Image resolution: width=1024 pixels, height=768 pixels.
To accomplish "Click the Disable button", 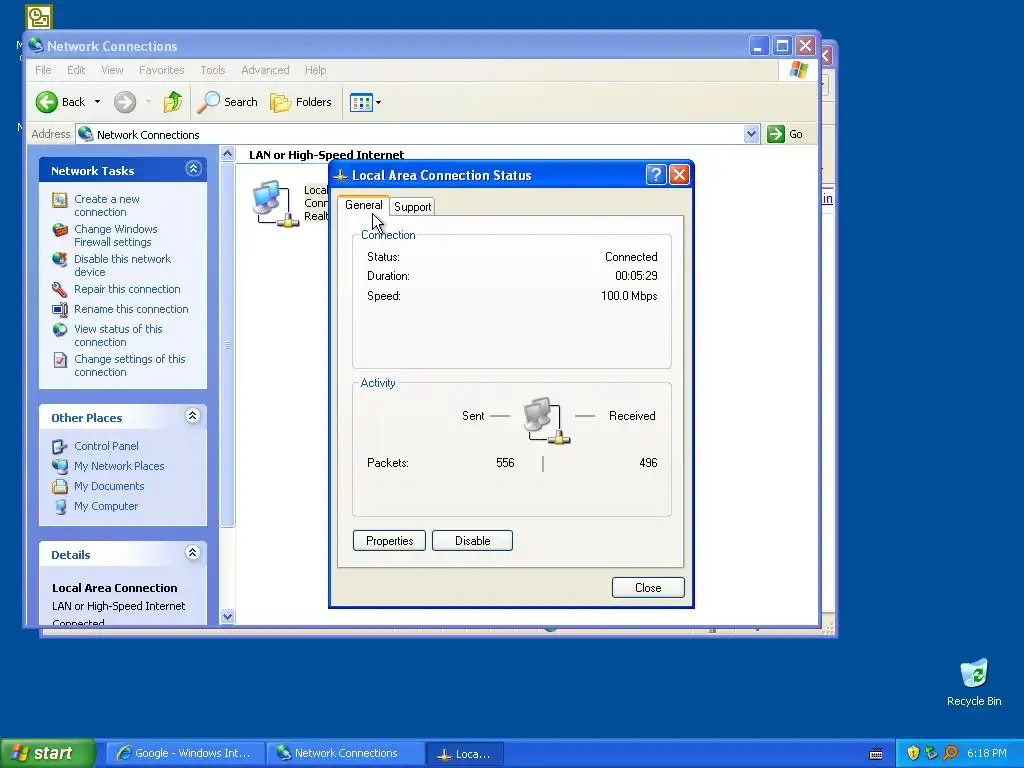I will [472, 541].
